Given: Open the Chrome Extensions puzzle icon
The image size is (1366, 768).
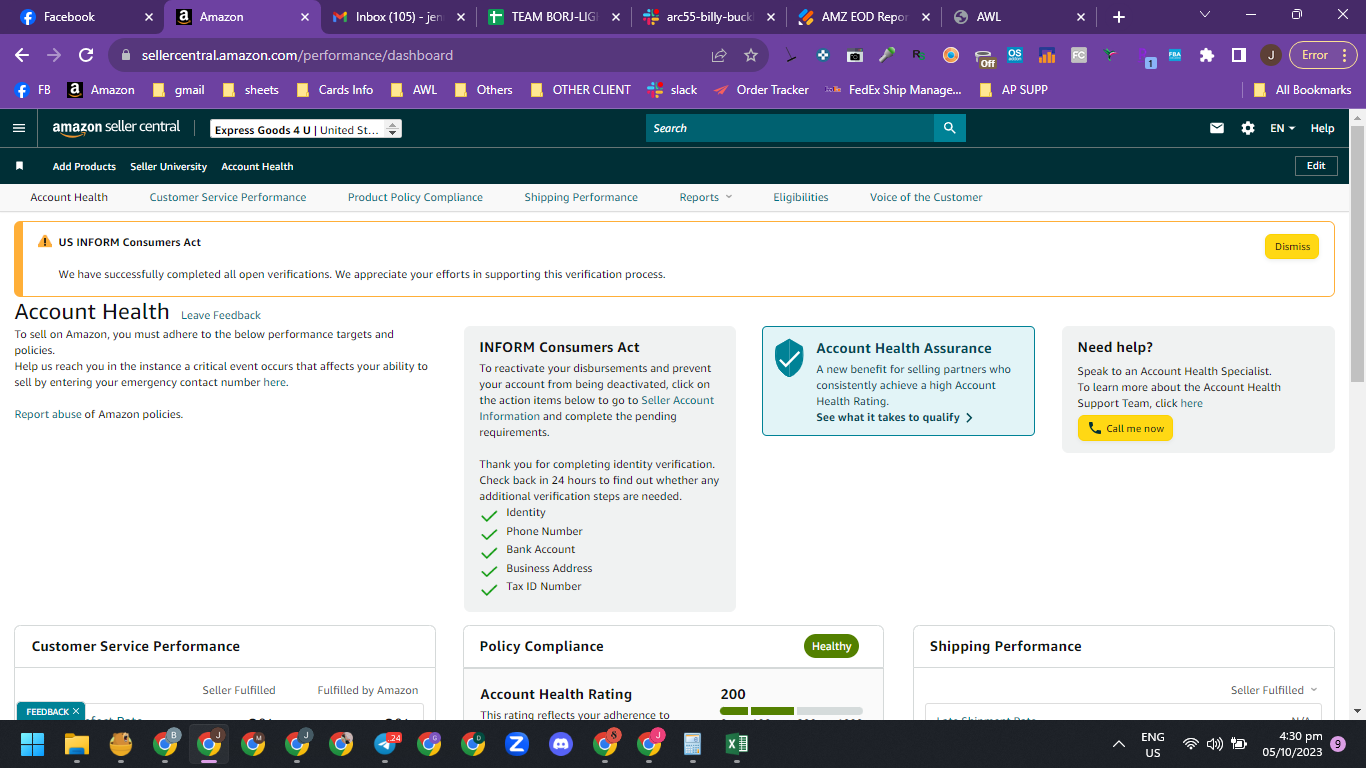Looking at the screenshot, I should coord(1207,55).
